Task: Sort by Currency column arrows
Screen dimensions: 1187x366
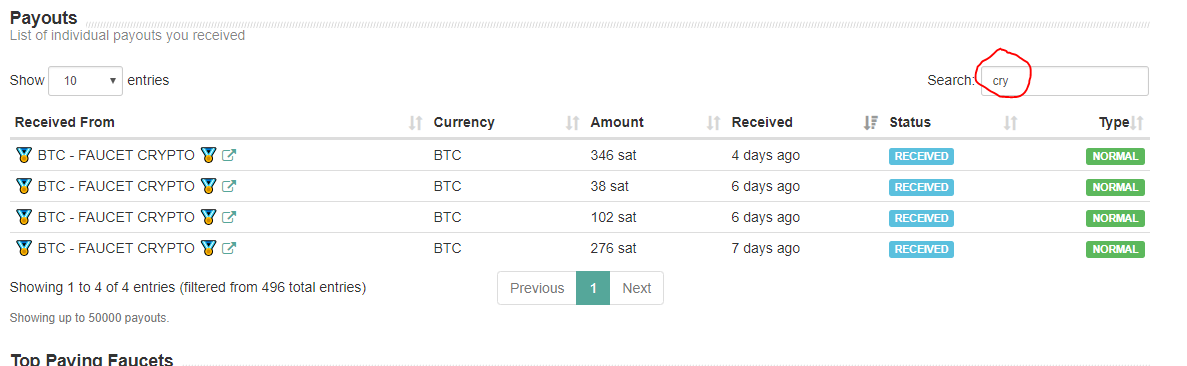Action: point(572,123)
